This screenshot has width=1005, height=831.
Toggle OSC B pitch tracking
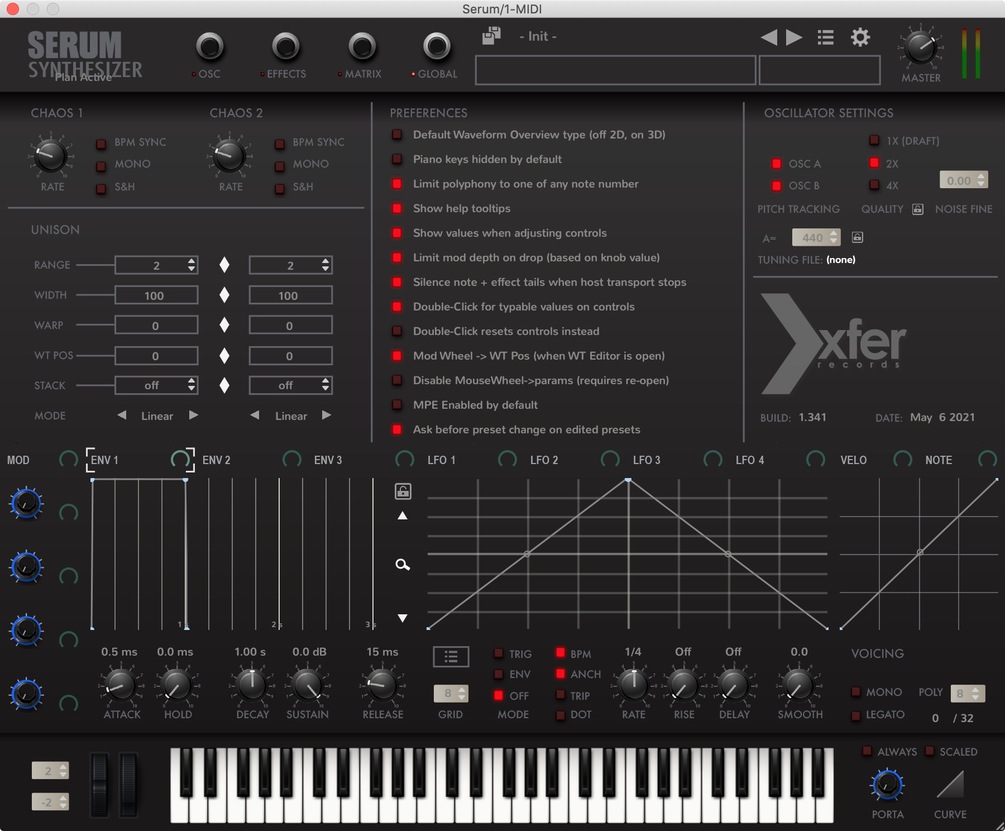pos(777,186)
